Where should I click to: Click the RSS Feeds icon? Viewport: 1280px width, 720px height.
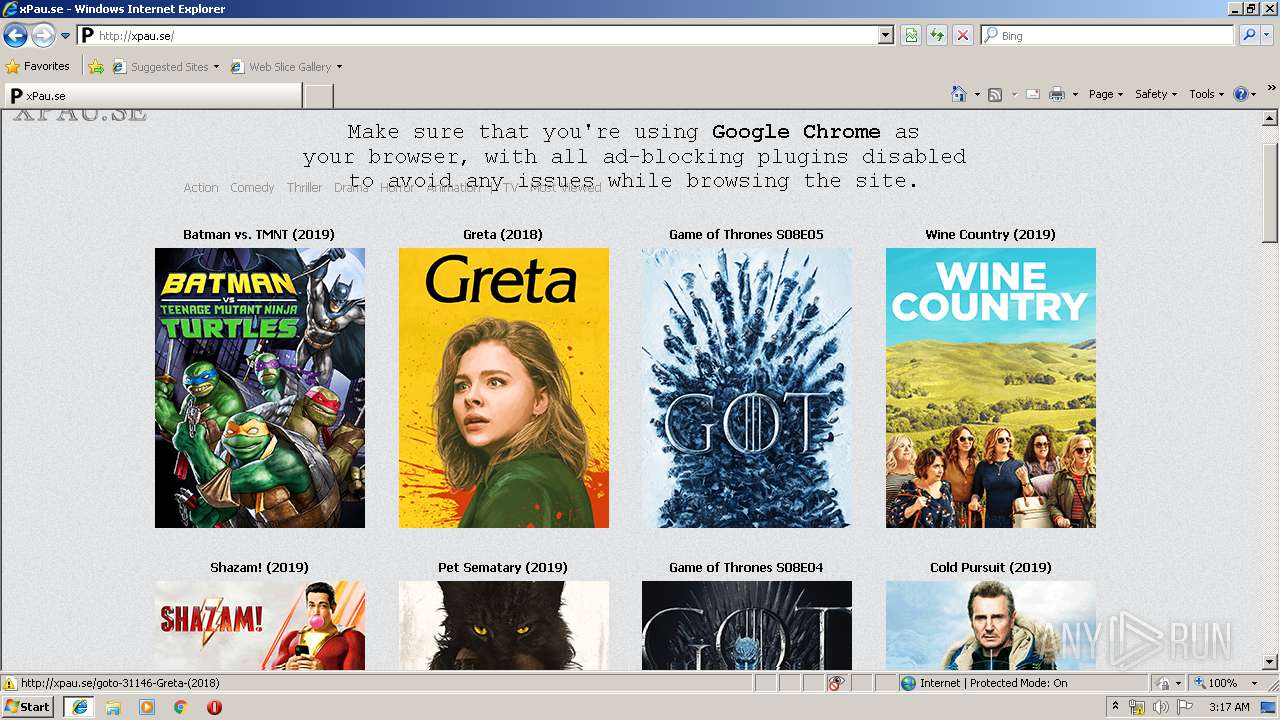tap(995, 94)
